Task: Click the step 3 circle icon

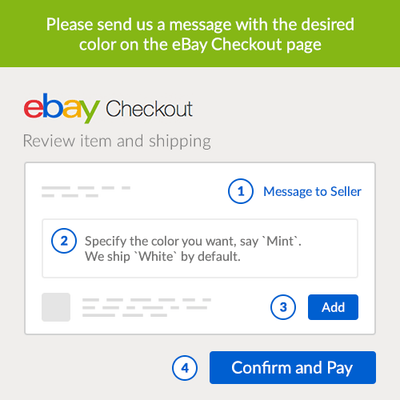Action: point(283,307)
